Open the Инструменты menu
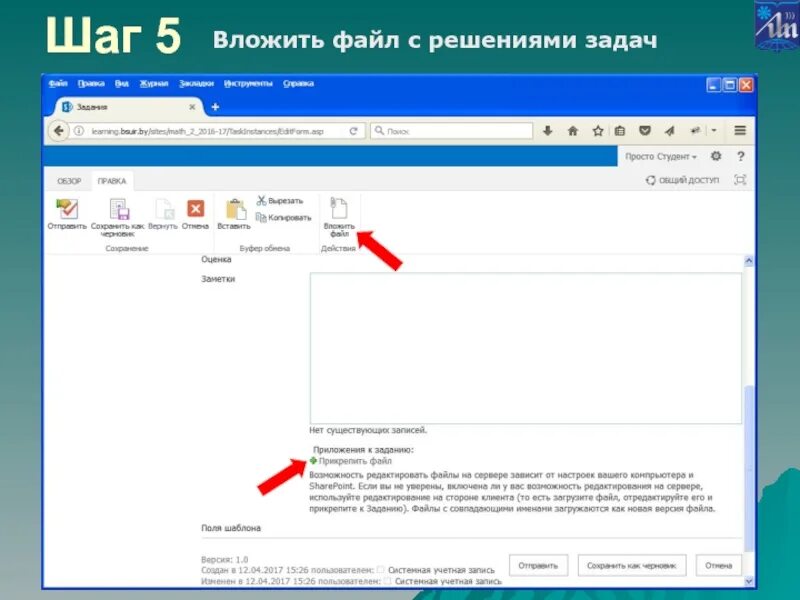800x600 pixels. pyautogui.click(x=248, y=84)
